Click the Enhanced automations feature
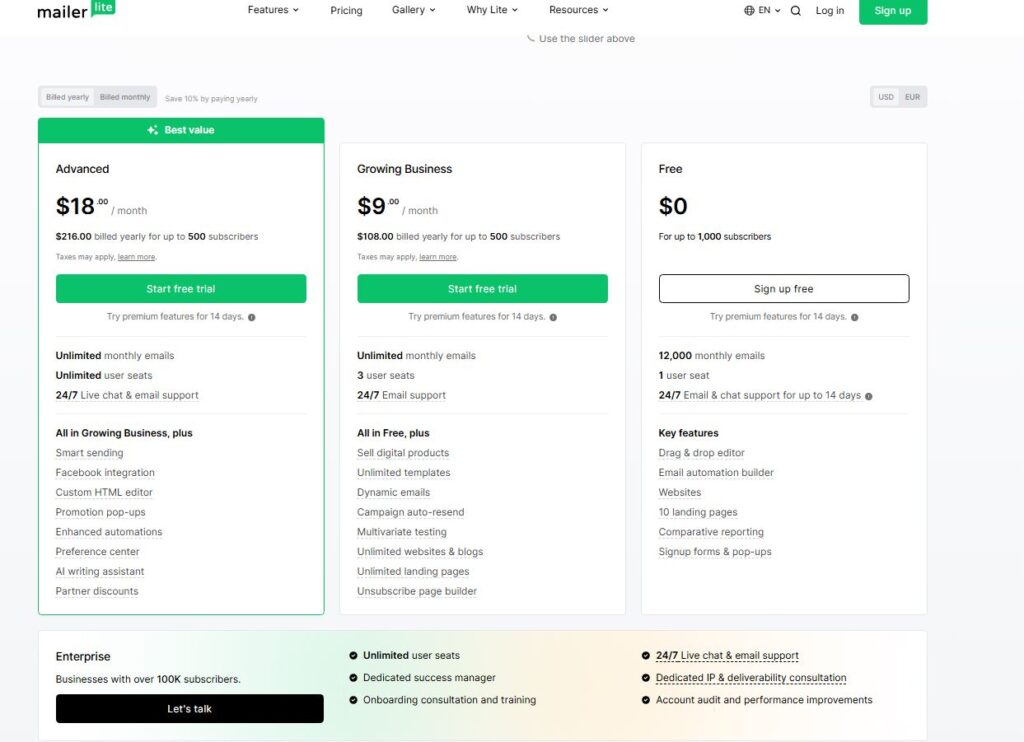 coord(109,532)
